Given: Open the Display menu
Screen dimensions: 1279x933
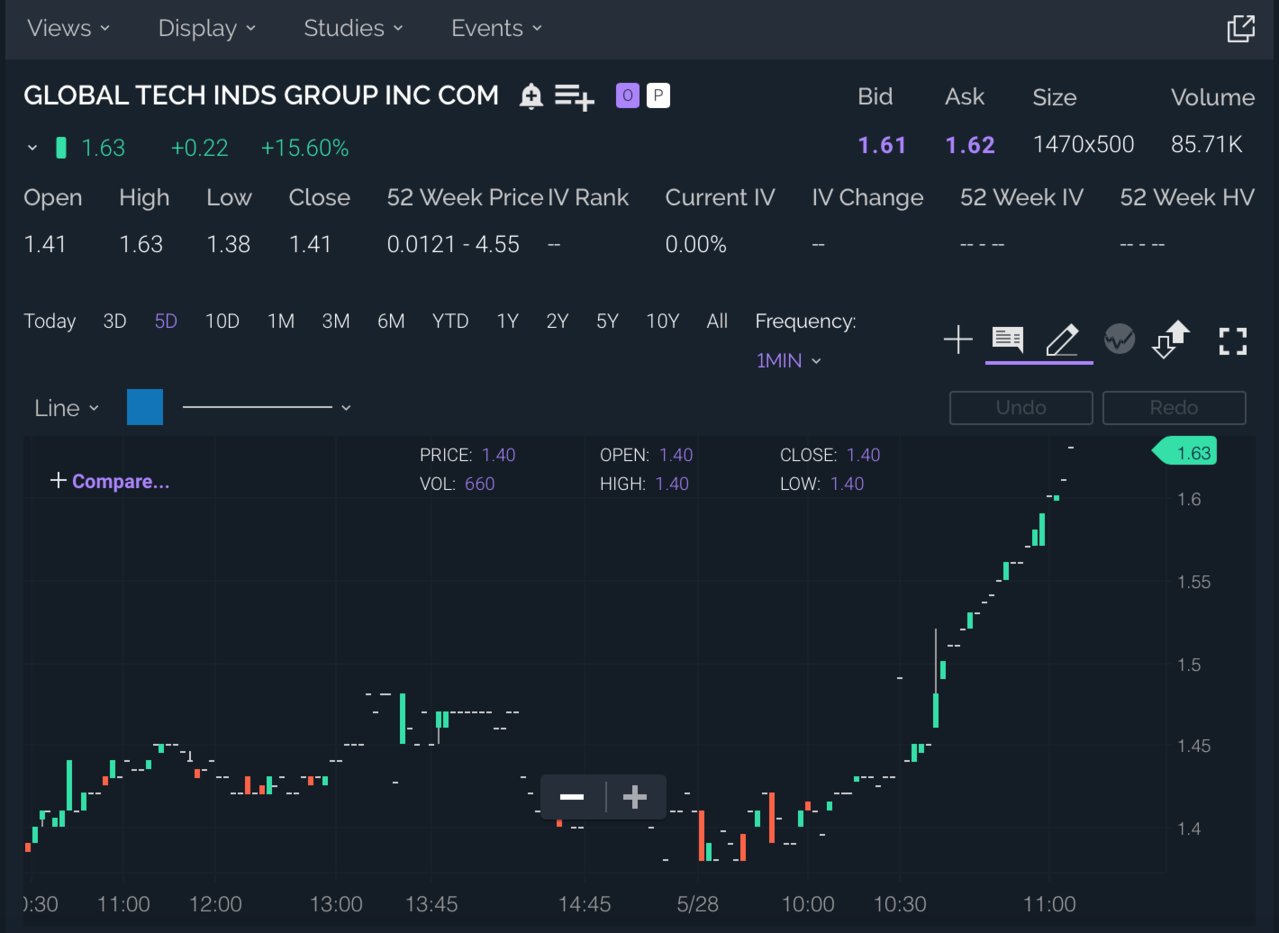Looking at the screenshot, I should 207,28.
